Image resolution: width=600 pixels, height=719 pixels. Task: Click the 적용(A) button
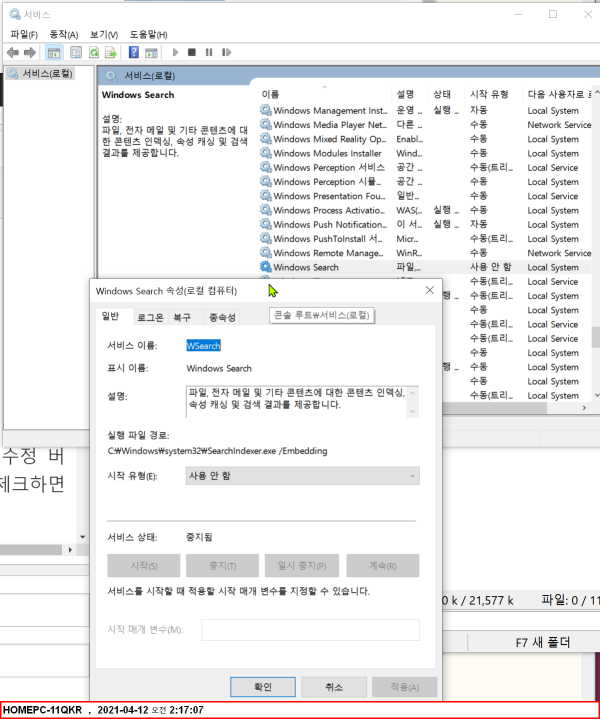coord(405,687)
